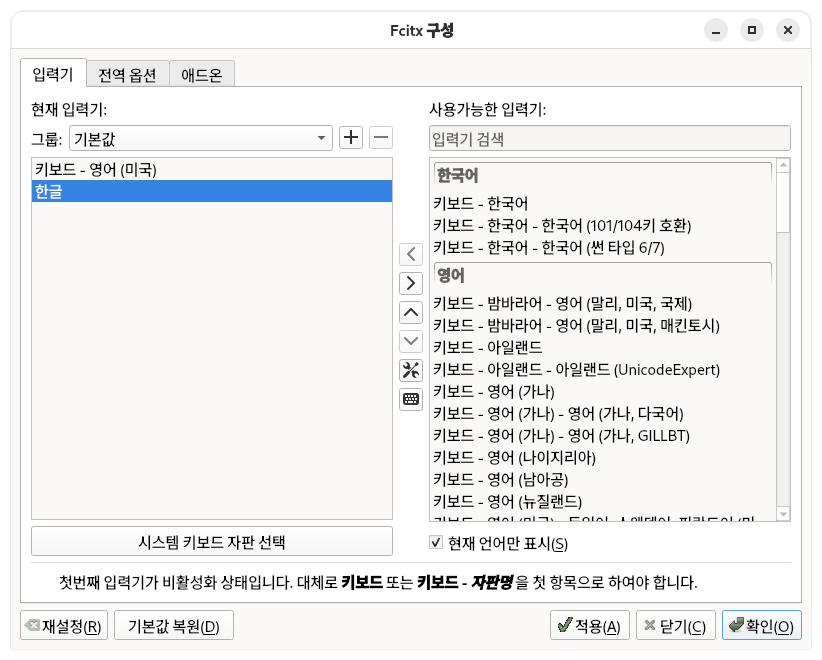Image resolution: width=822 pixels, height=660 pixels.
Task: Click scrollbar up arrow in available list
Action: coord(783,166)
